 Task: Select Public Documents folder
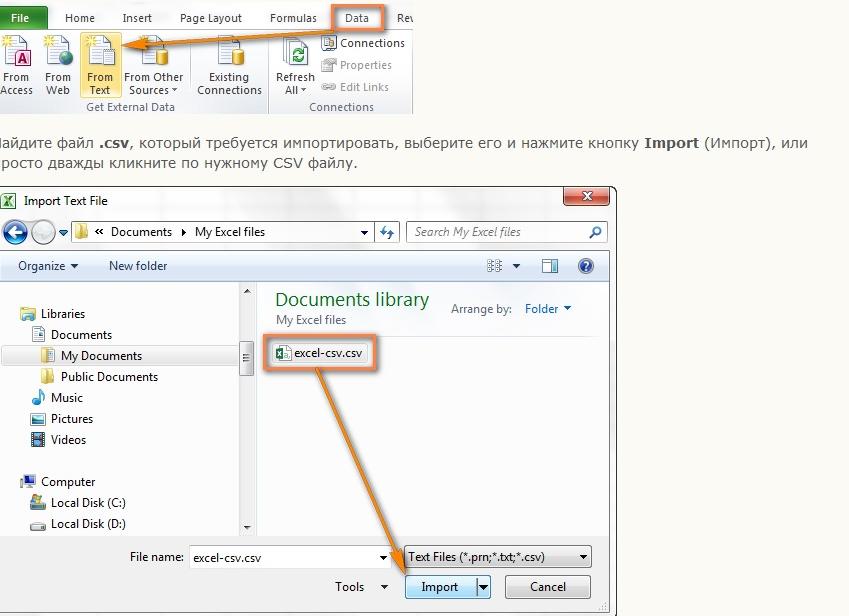pos(100,377)
